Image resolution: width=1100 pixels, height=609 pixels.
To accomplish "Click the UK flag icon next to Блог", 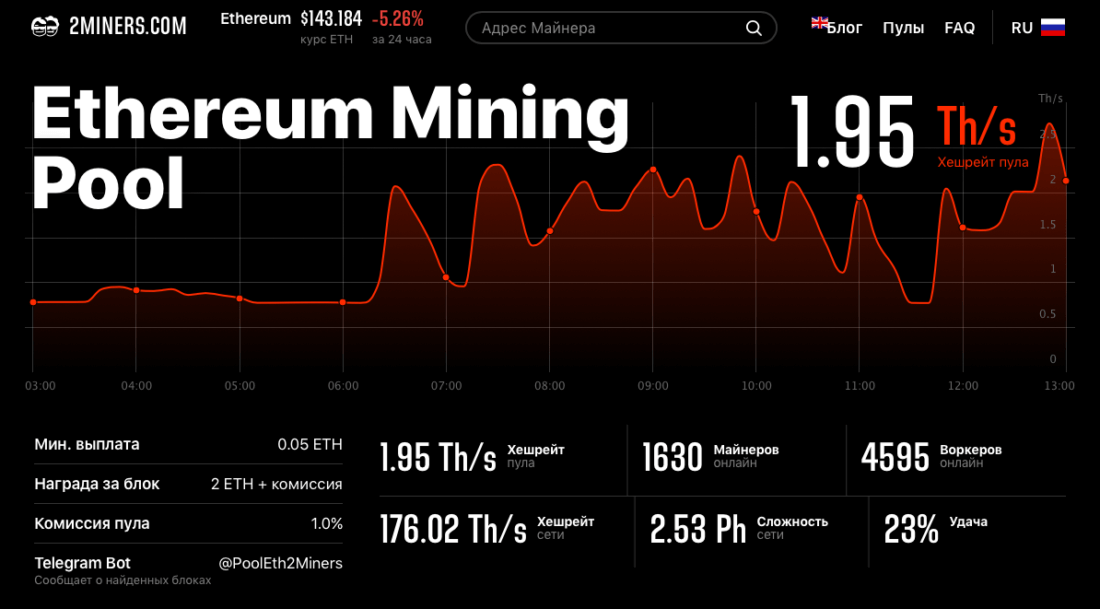I will [819, 22].
